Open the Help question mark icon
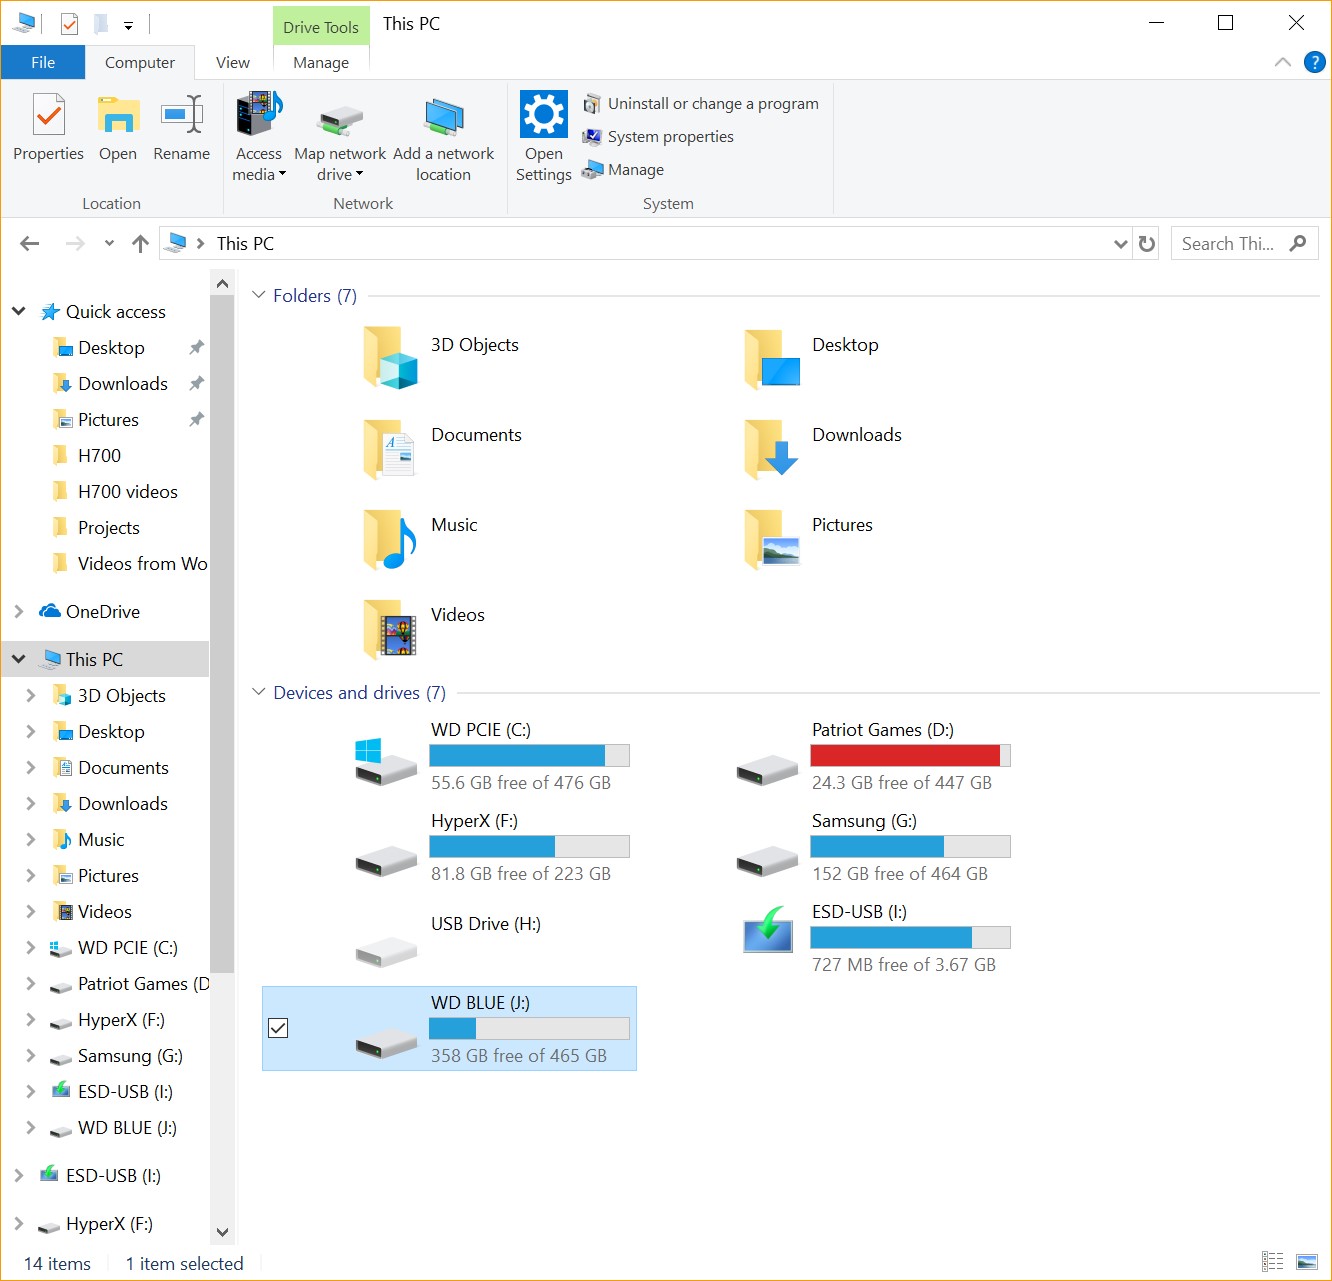This screenshot has height=1281, width=1332. point(1314,62)
